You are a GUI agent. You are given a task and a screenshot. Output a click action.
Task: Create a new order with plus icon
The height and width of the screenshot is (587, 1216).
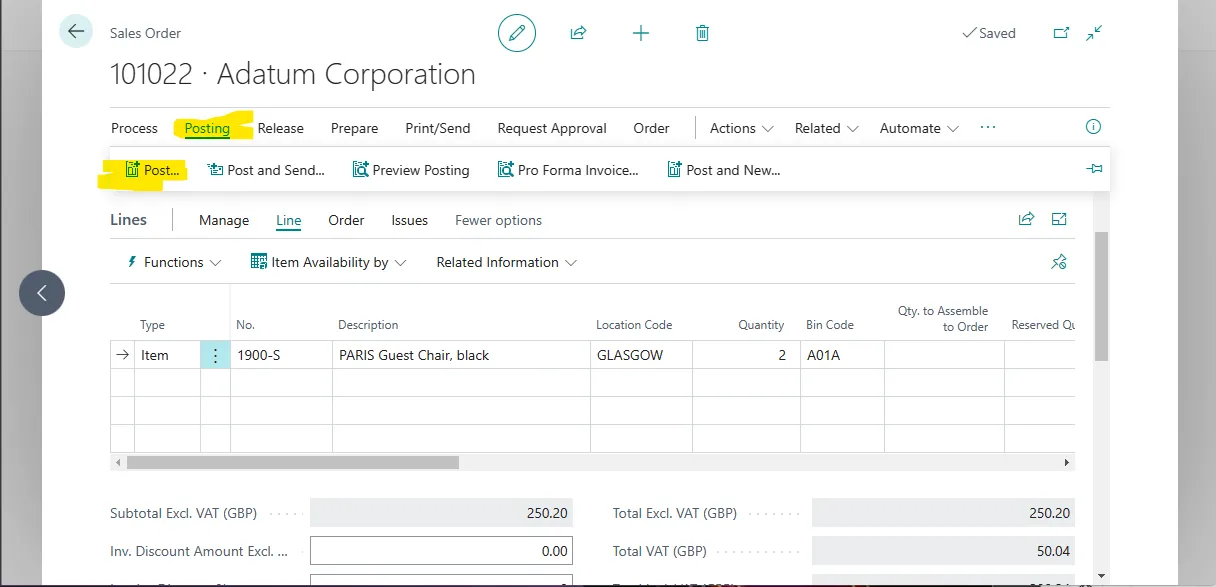pyautogui.click(x=641, y=33)
